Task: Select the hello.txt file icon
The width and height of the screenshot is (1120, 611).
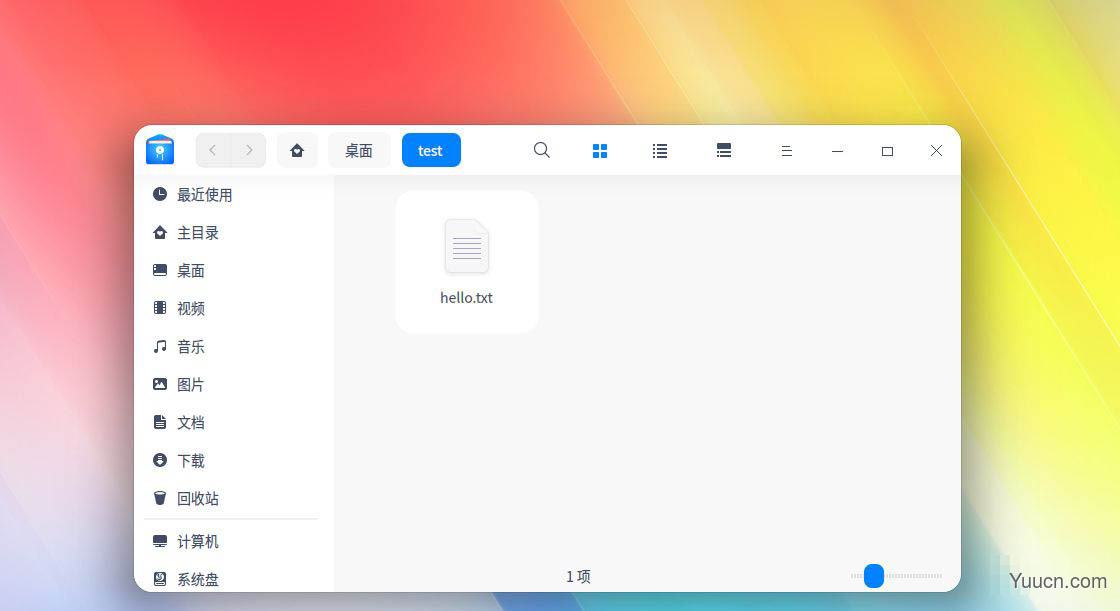Action: [x=466, y=247]
